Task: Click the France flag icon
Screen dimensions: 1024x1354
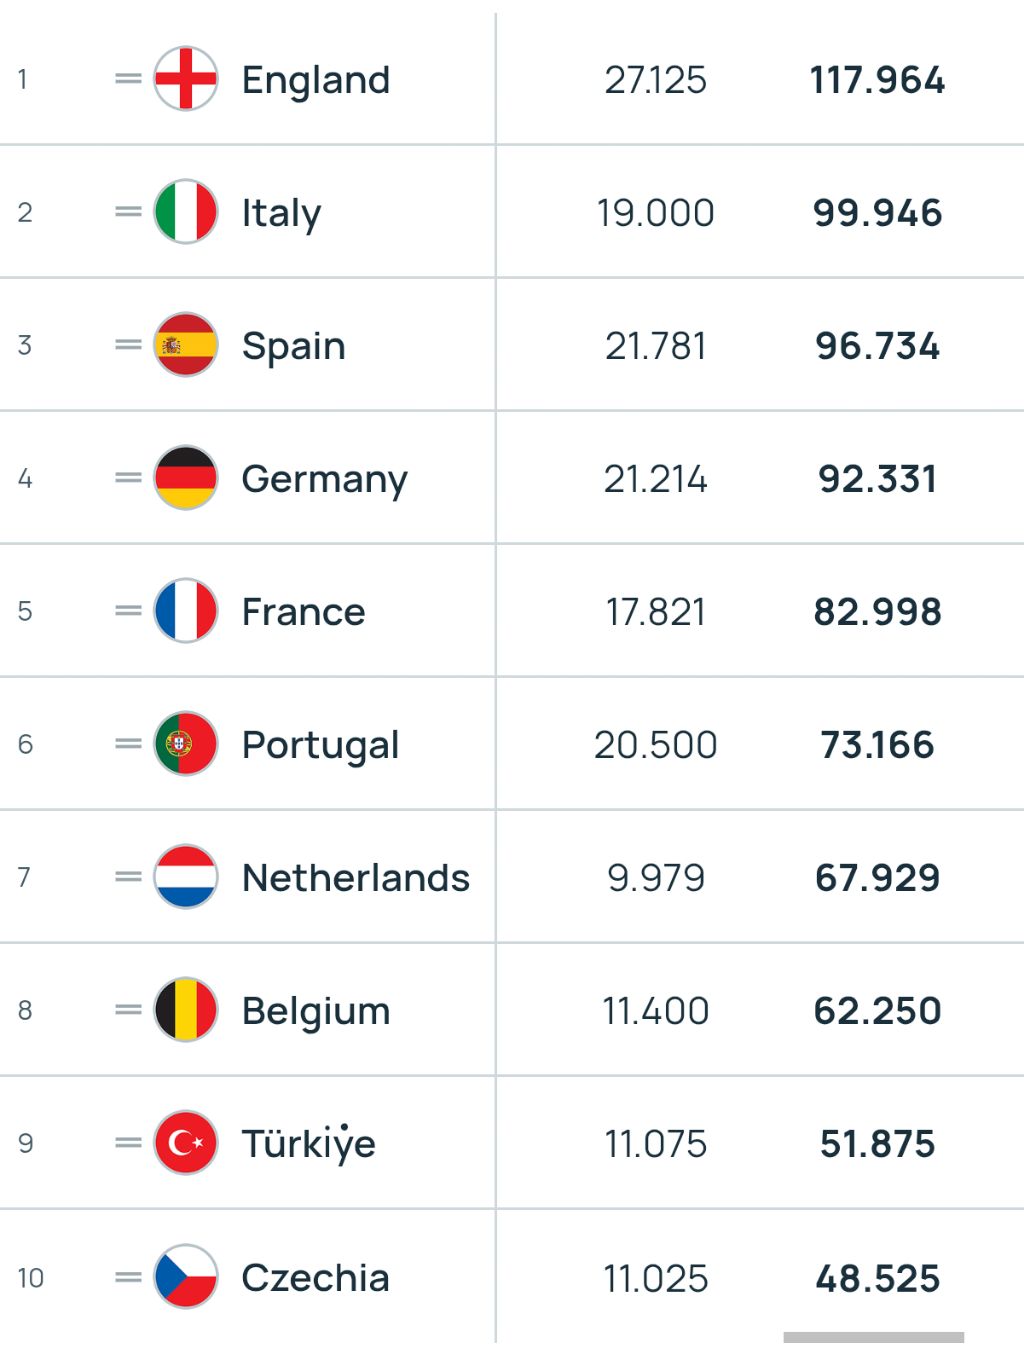Action: point(186,611)
